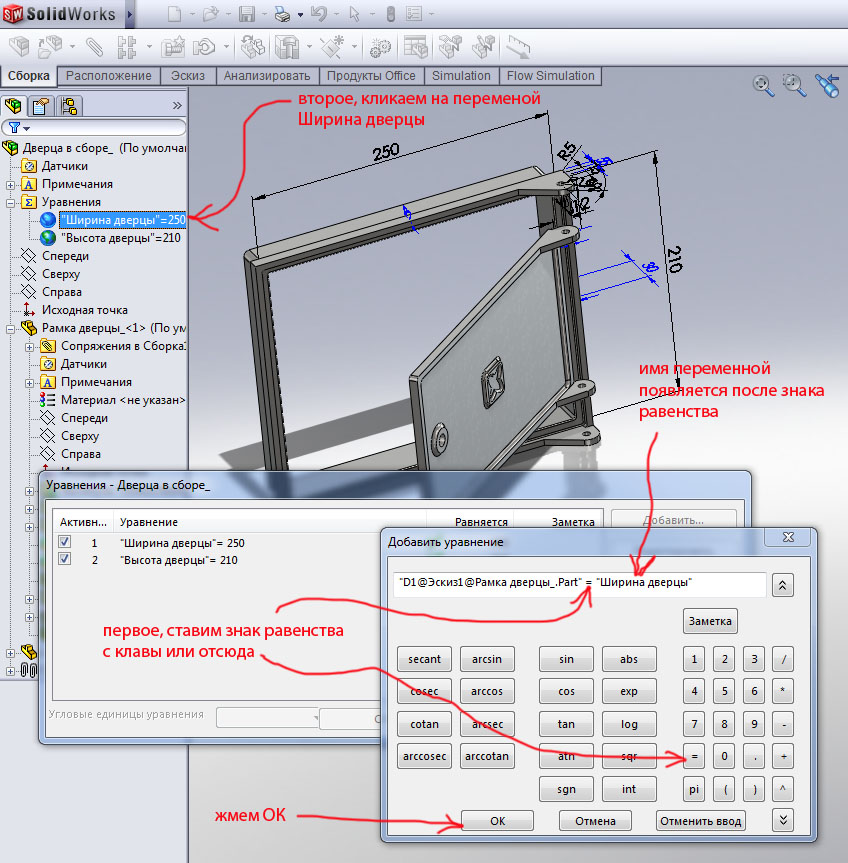Screen dimensions: 848x863
Task: Open the PropertyManager tab icon
Action: point(41,106)
